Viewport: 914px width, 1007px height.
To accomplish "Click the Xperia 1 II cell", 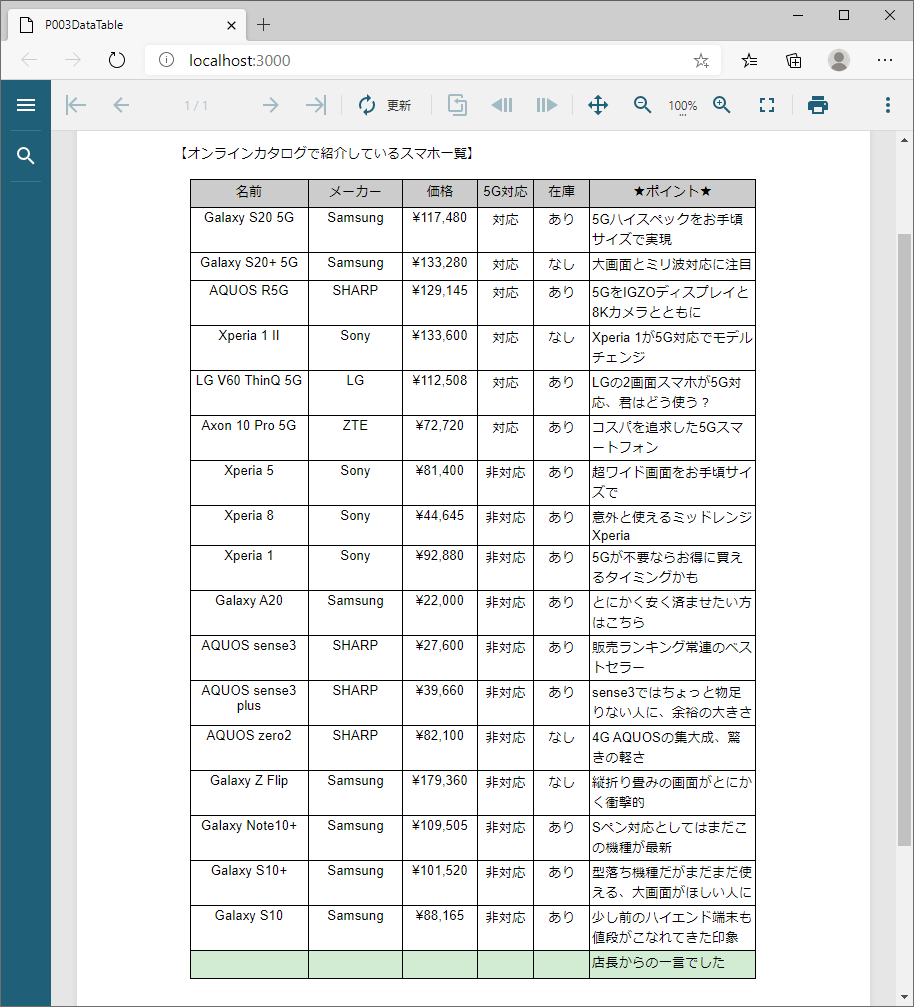I will (x=249, y=347).
